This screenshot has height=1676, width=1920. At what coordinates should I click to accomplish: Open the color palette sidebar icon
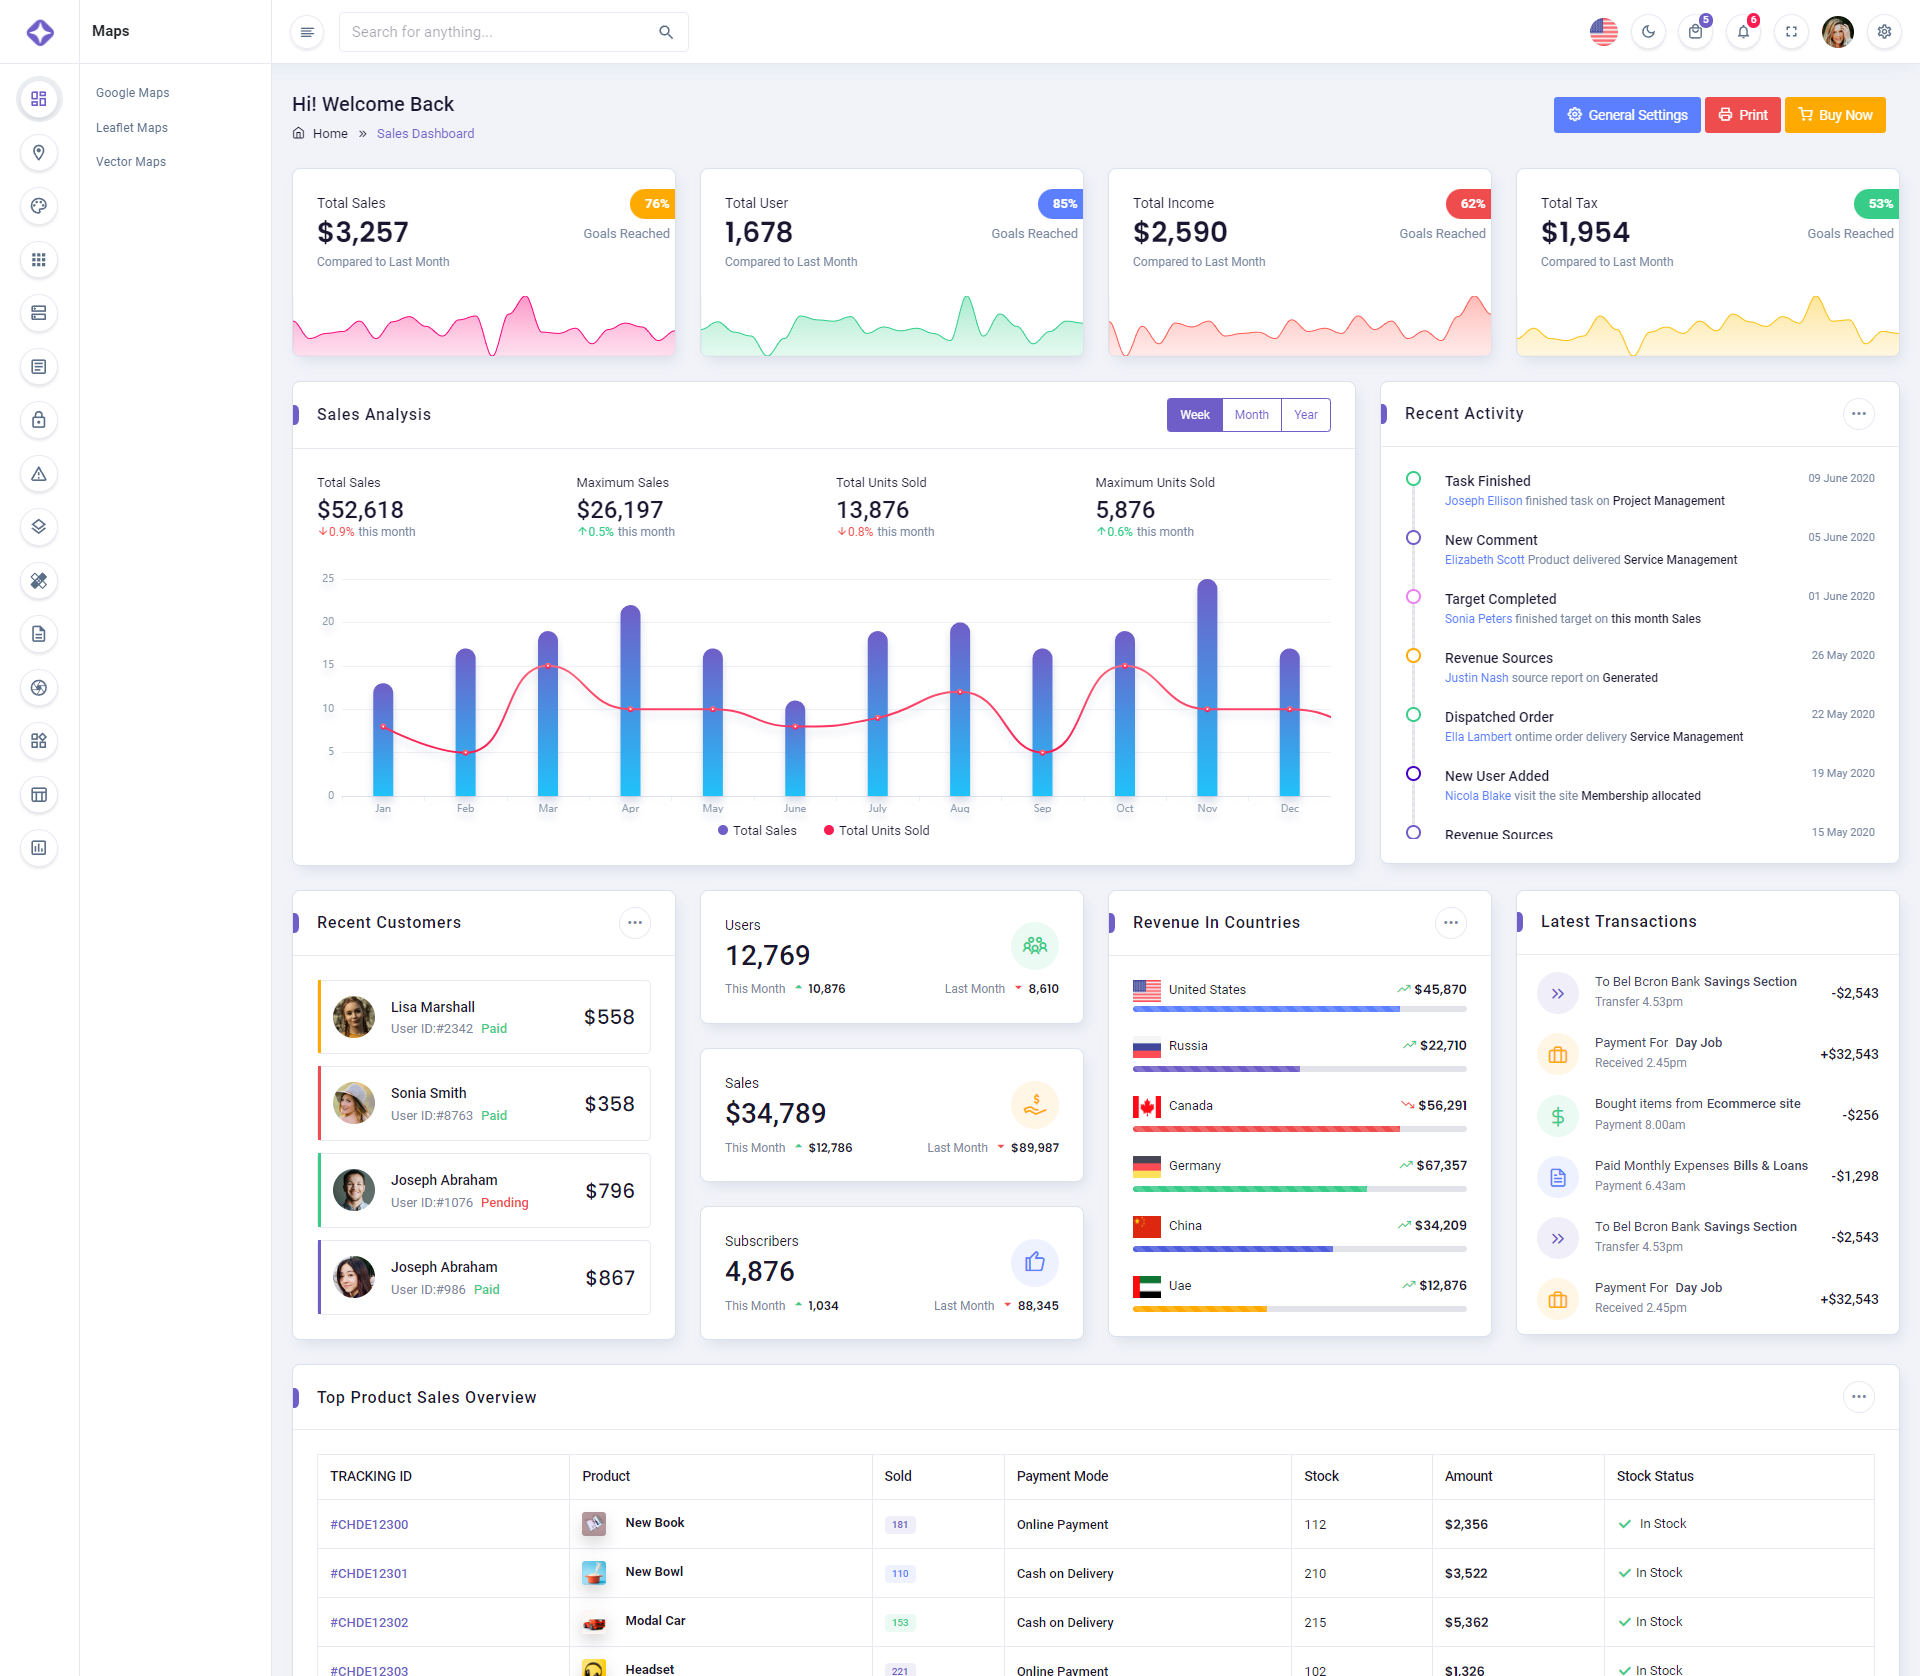tap(39, 206)
